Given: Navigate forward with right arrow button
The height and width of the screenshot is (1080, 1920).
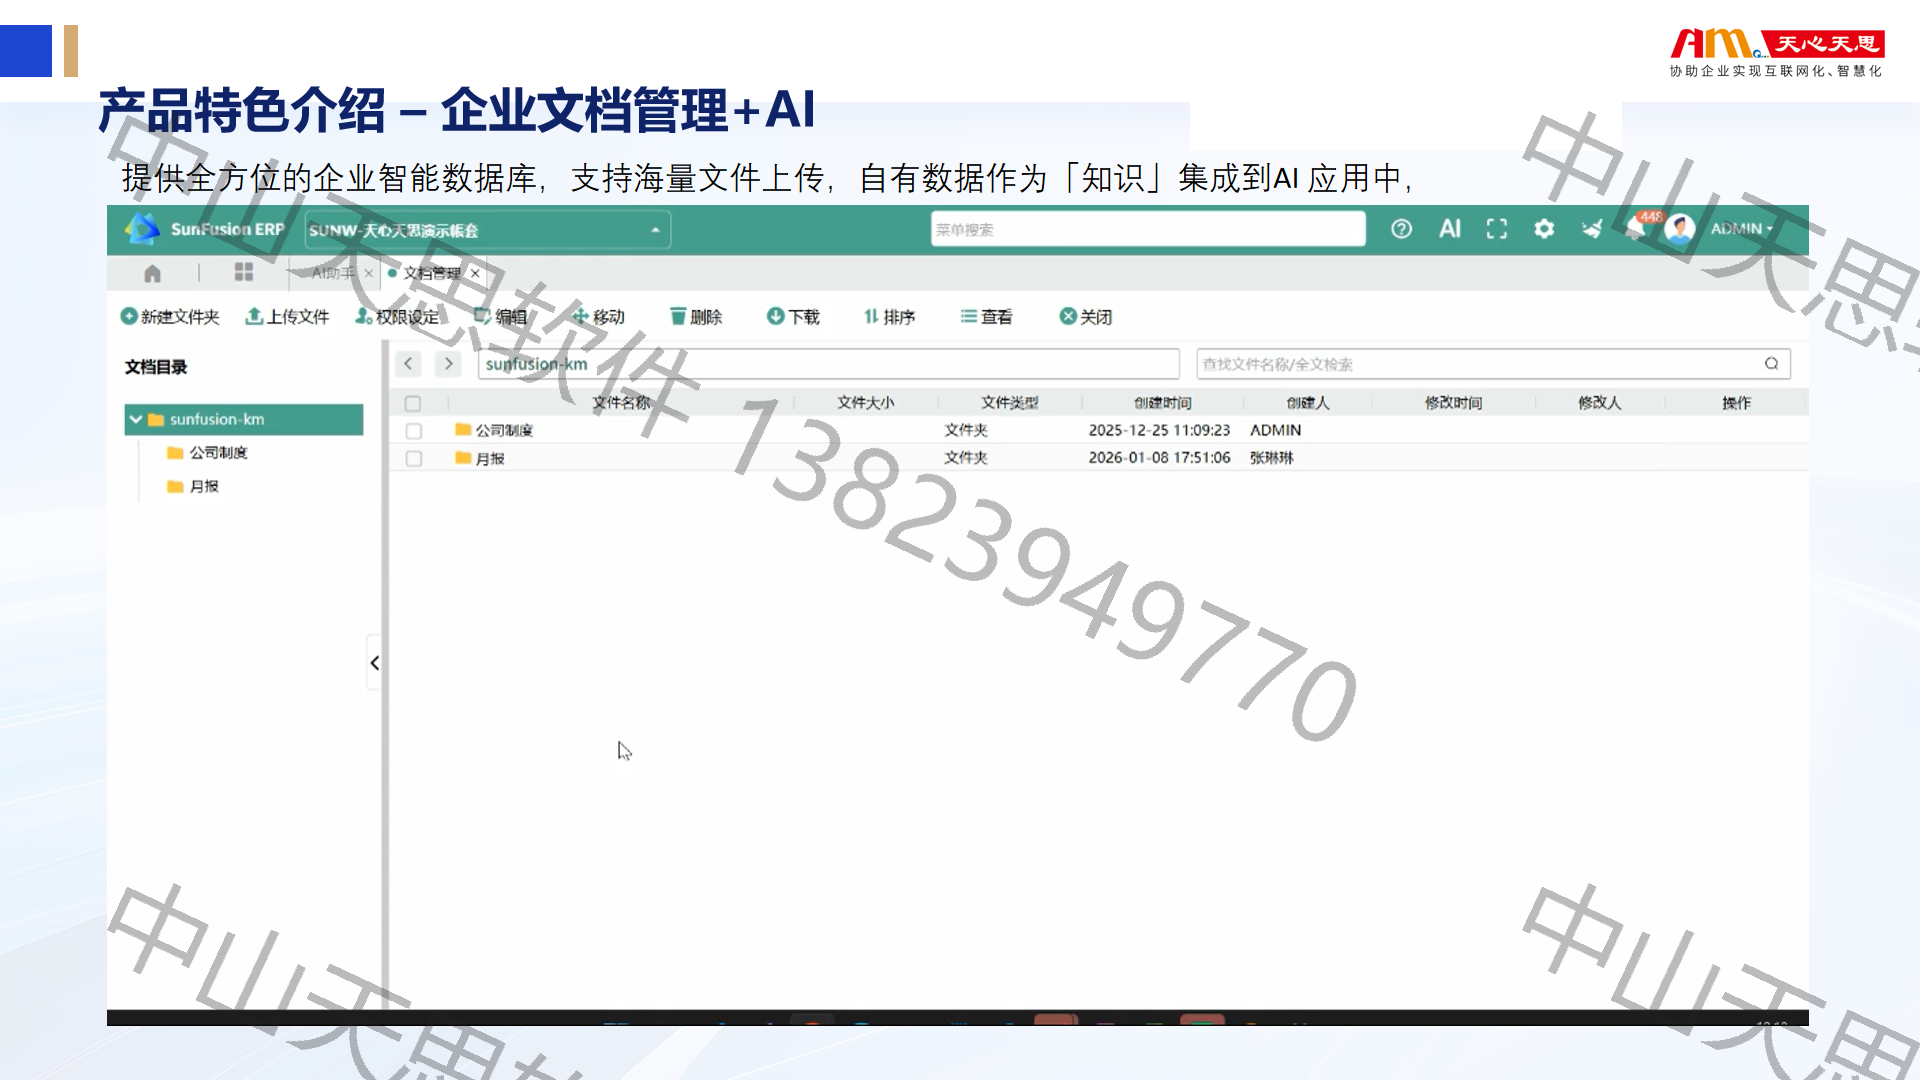Looking at the screenshot, I should click(448, 364).
